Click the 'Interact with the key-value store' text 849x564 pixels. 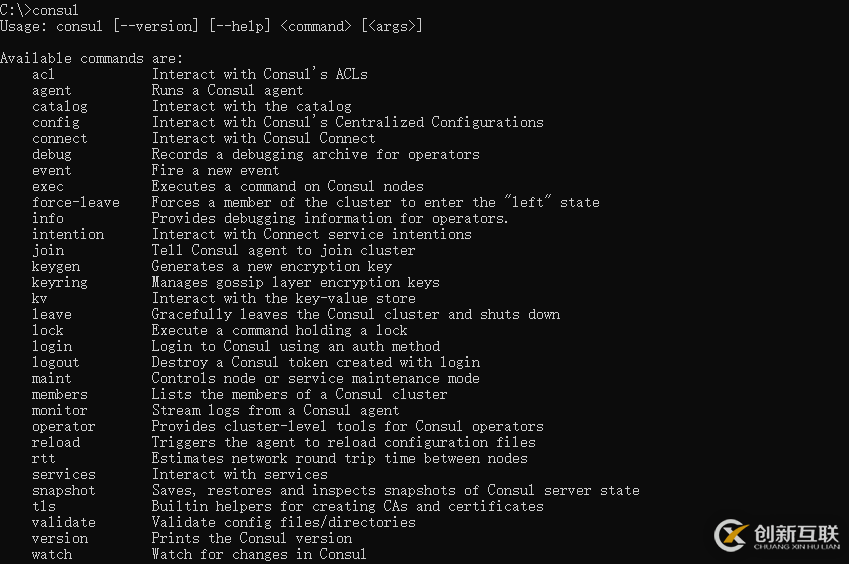(x=284, y=298)
